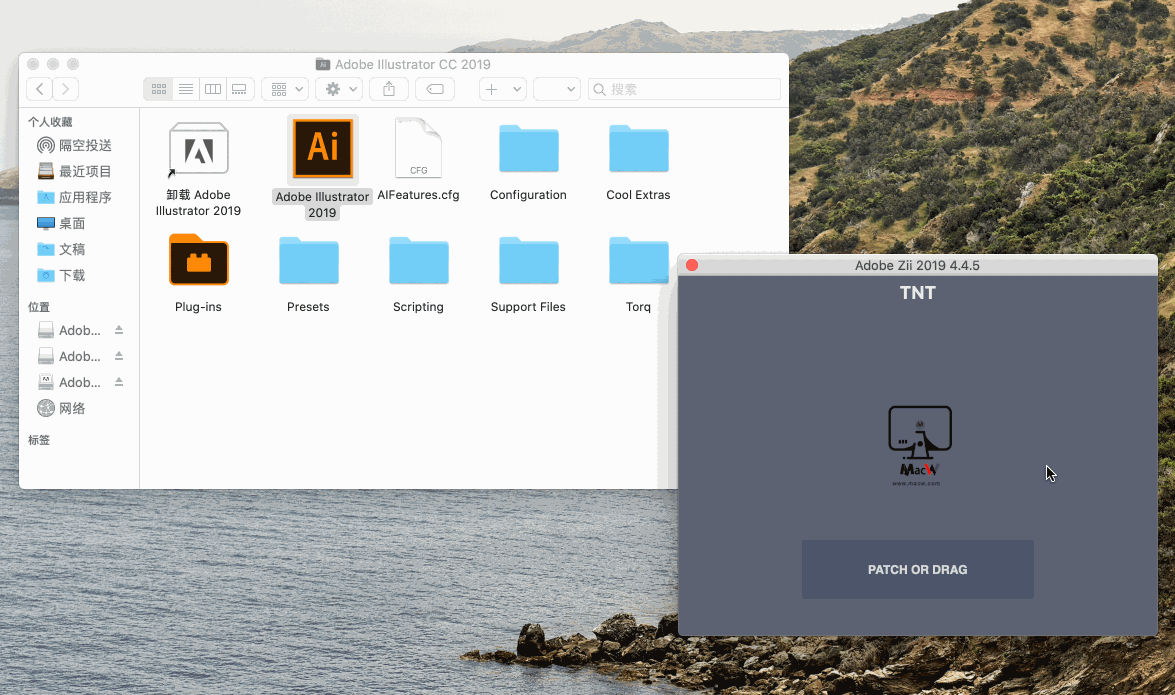Click inside the 搜索 search field
The height and width of the screenshot is (695, 1175).
click(x=684, y=89)
